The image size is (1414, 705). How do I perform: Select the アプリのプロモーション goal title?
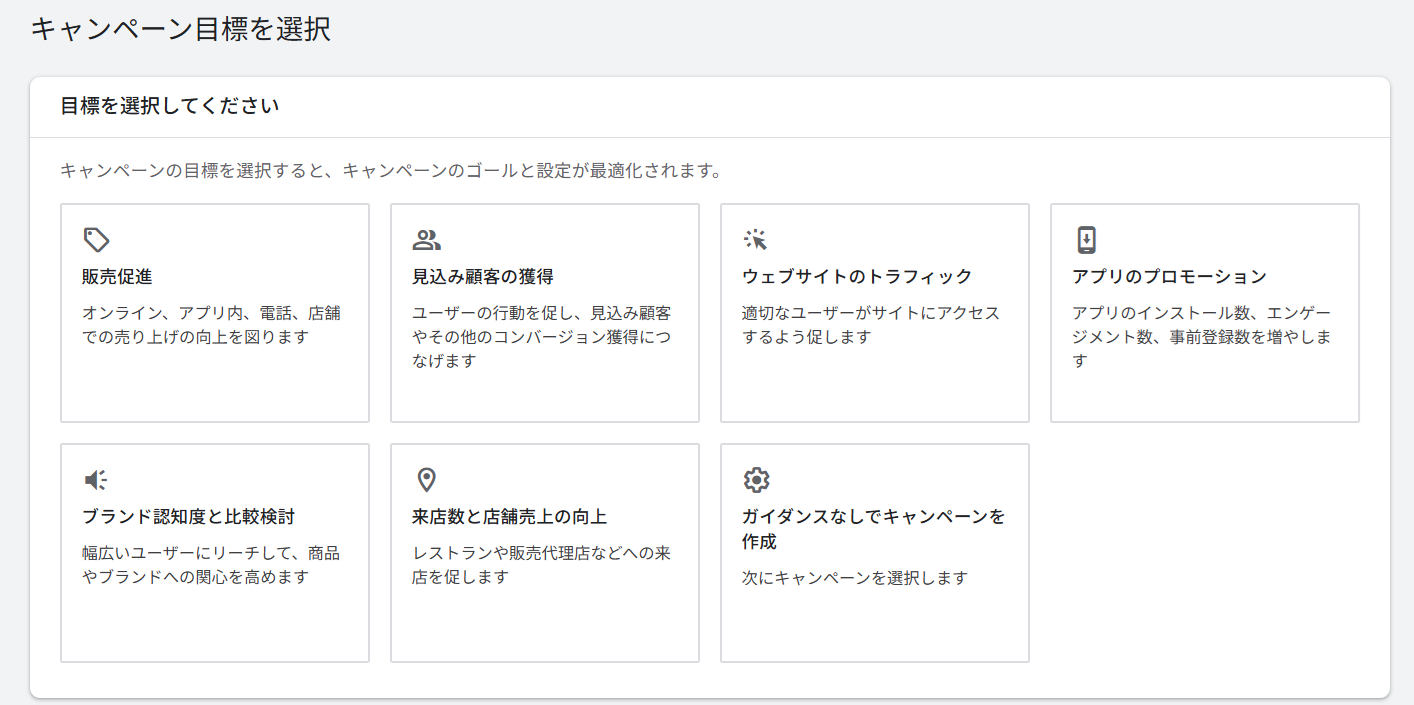[1169, 277]
